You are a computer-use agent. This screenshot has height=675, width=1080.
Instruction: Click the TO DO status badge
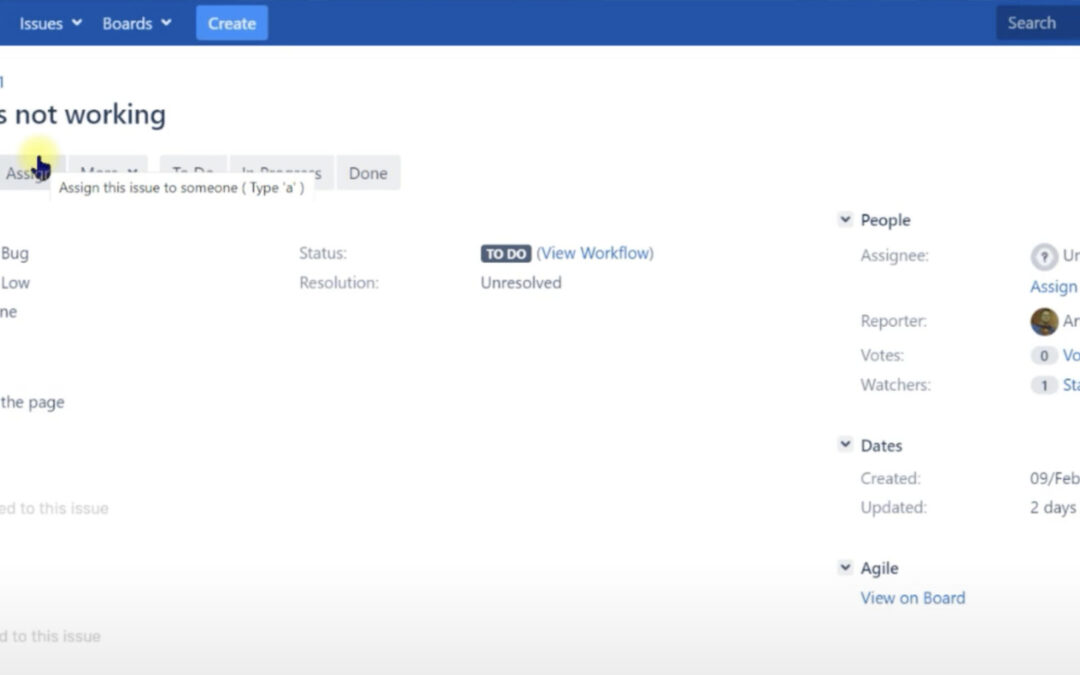[x=506, y=254]
